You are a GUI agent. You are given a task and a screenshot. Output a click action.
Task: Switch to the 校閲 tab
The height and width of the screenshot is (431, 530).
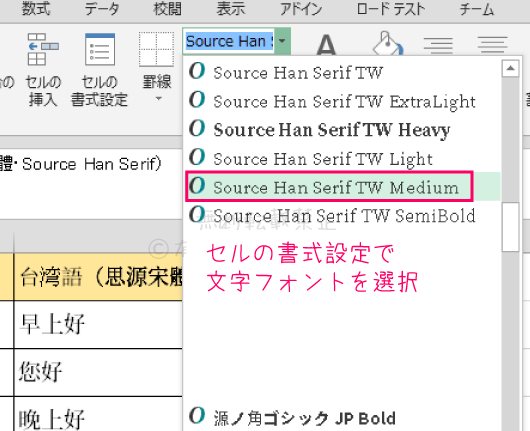pos(168,9)
